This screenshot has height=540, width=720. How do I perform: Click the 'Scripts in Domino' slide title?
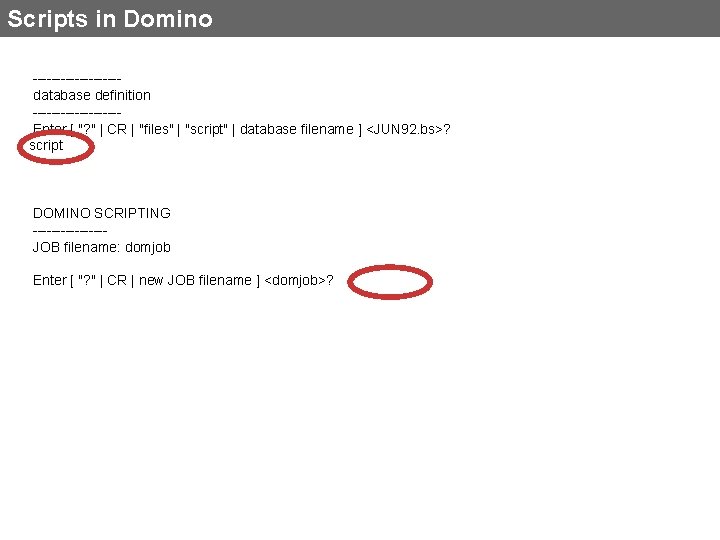click(110, 19)
